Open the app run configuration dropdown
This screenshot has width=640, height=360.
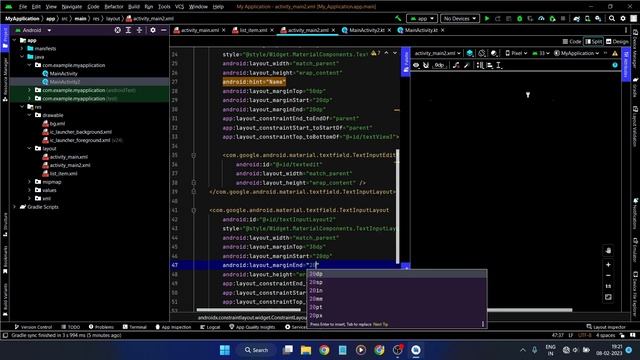pyautogui.click(x=422, y=18)
